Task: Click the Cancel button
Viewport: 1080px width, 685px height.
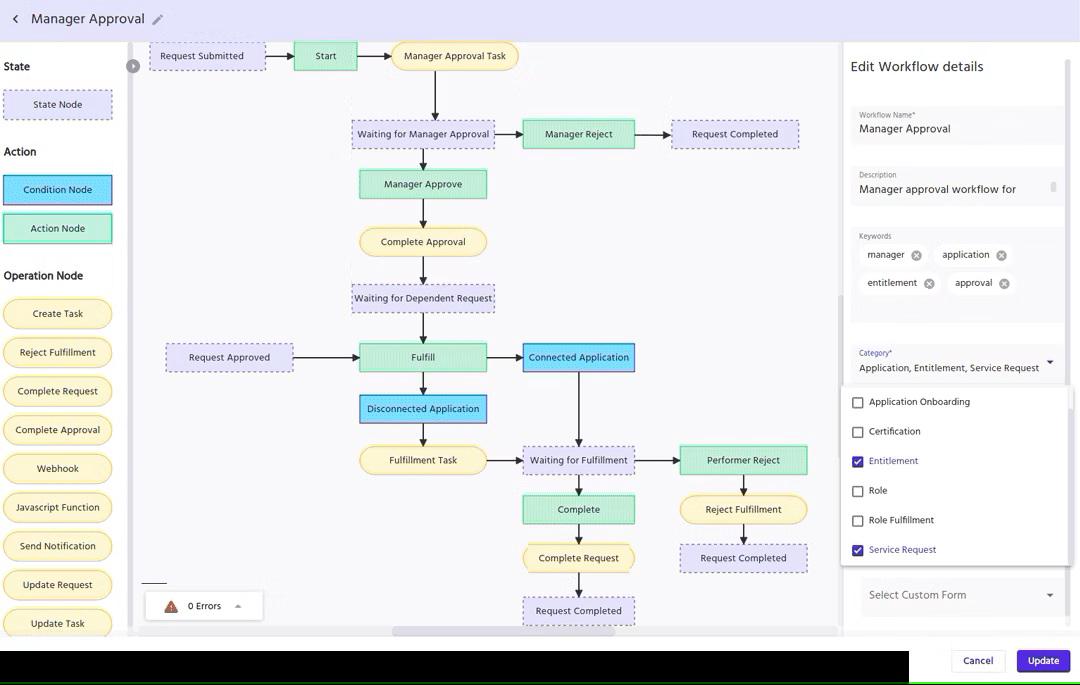Action: coord(977,661)
